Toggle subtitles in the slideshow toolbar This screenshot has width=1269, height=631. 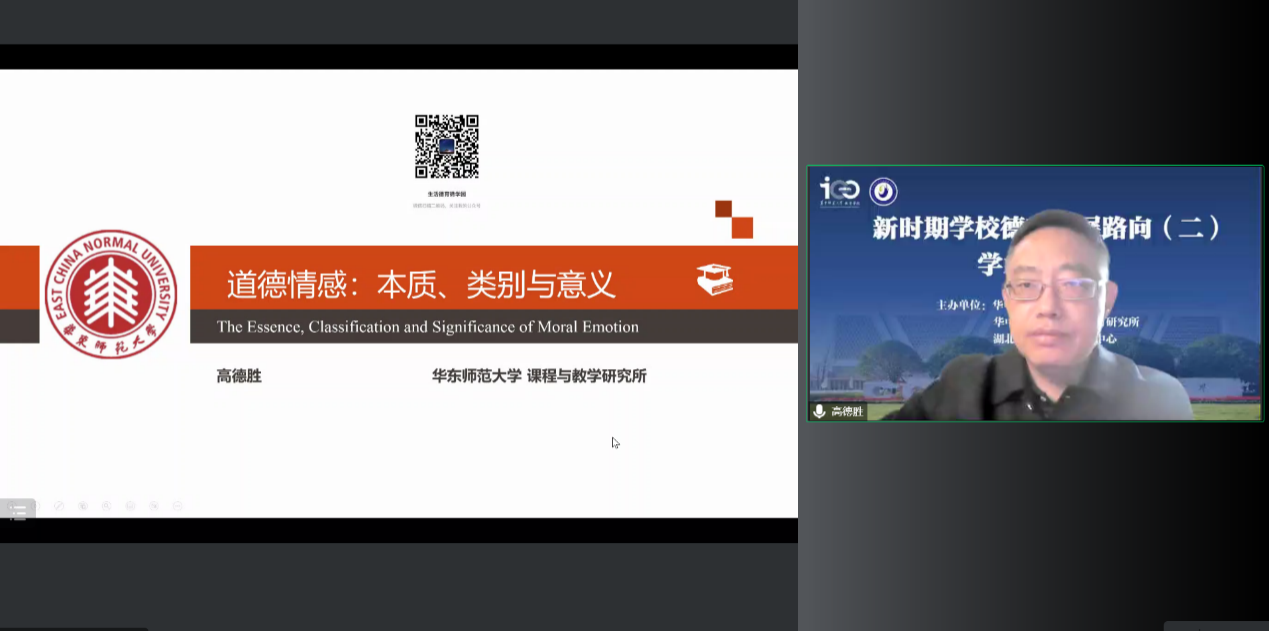coord(130,506)
